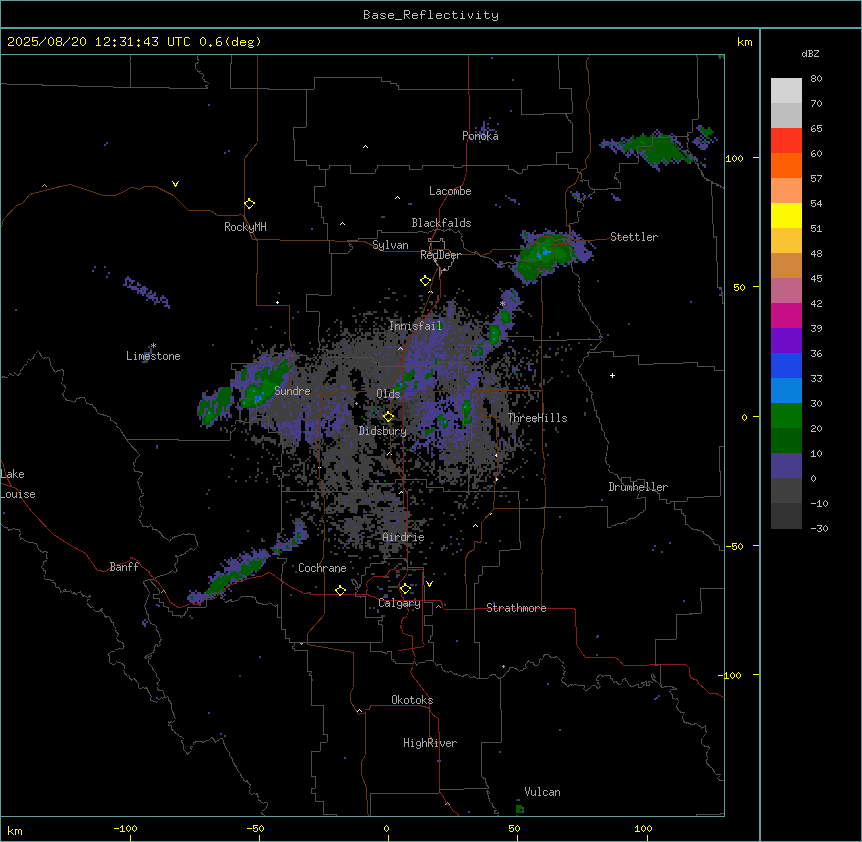Click the km unit label at top right
Screen dimensions: 862x842
(745, 42)
